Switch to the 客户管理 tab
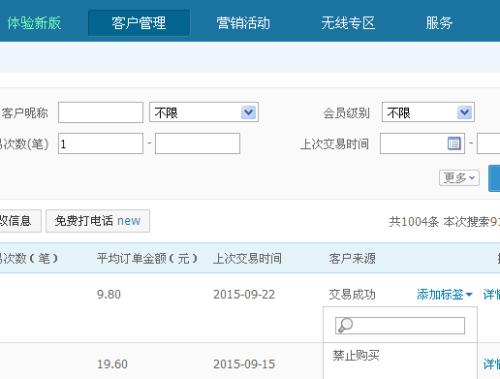The image size is (500, 379). point(139,23)
